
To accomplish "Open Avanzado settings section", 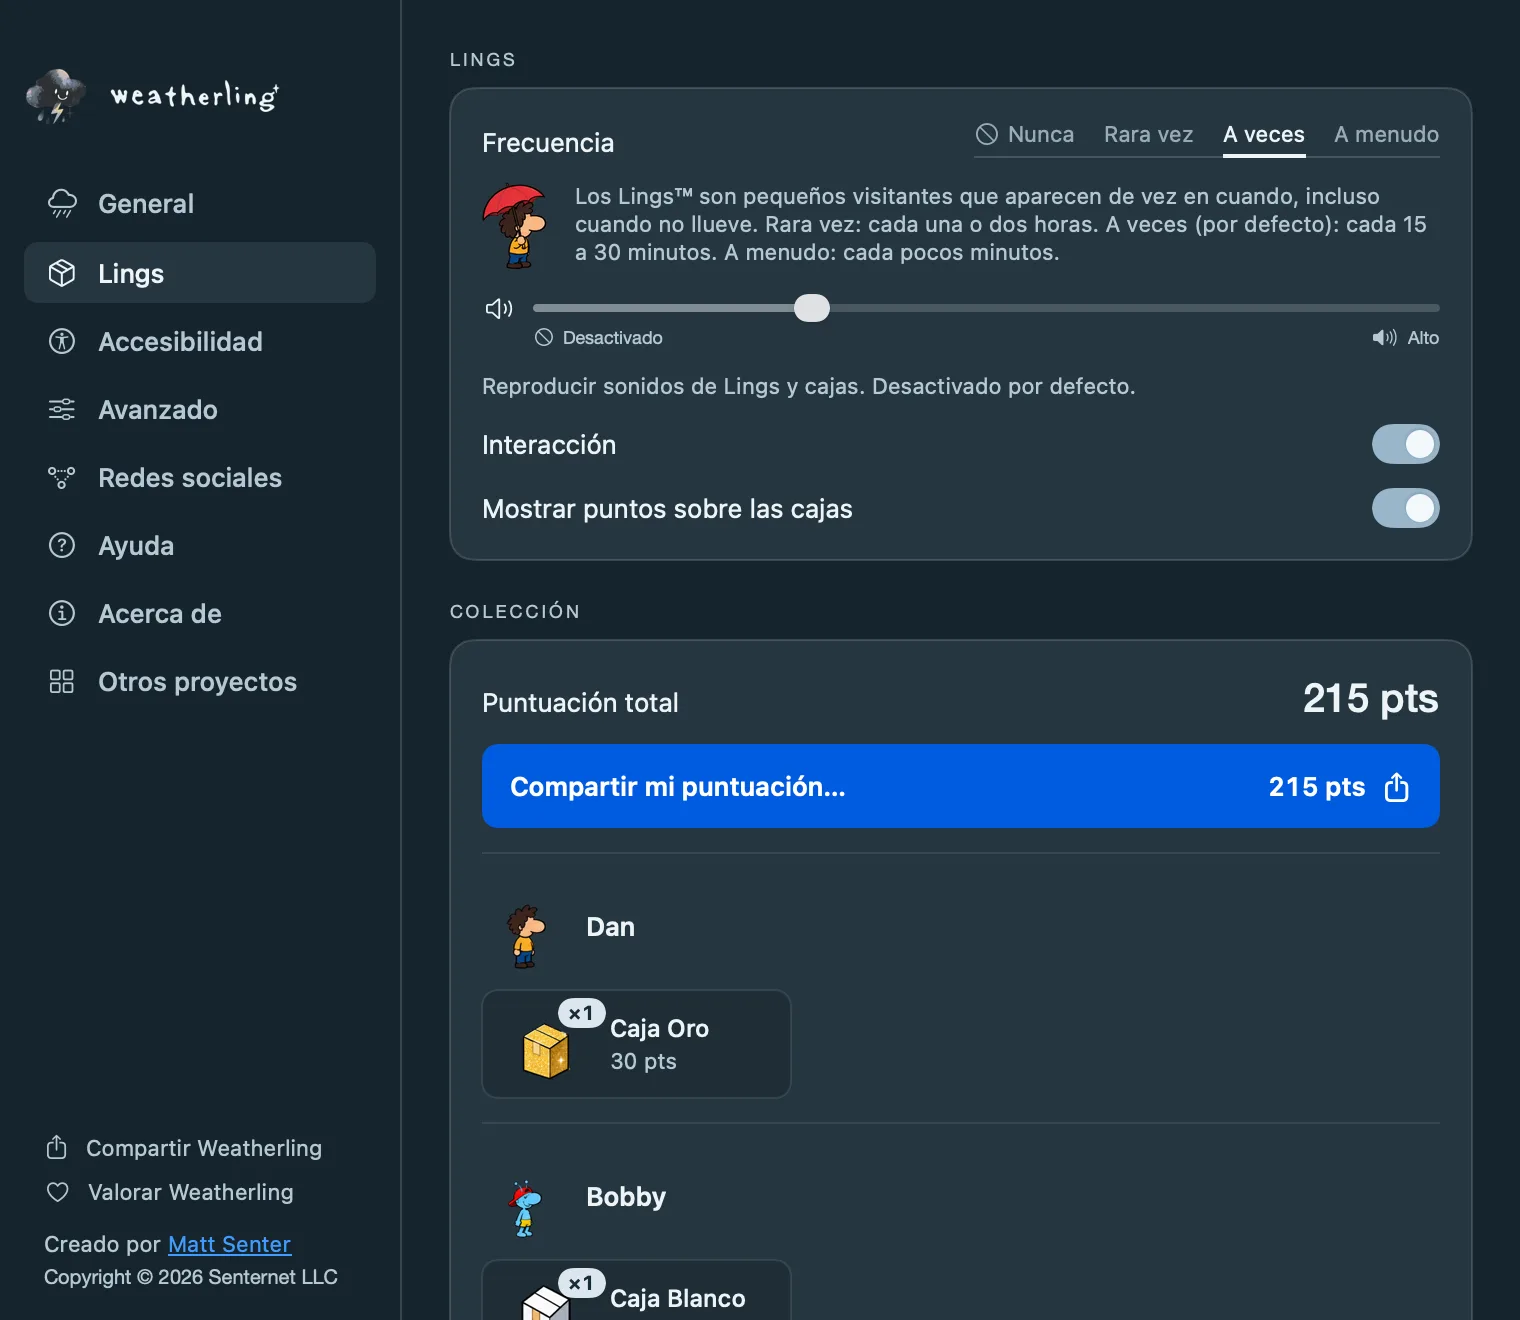I will pyautogui.click(x=200, y=409).
